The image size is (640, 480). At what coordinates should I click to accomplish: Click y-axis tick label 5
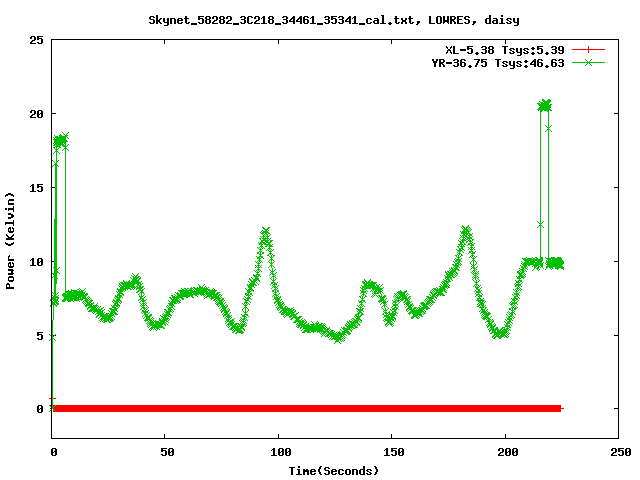tap(40, 336)
